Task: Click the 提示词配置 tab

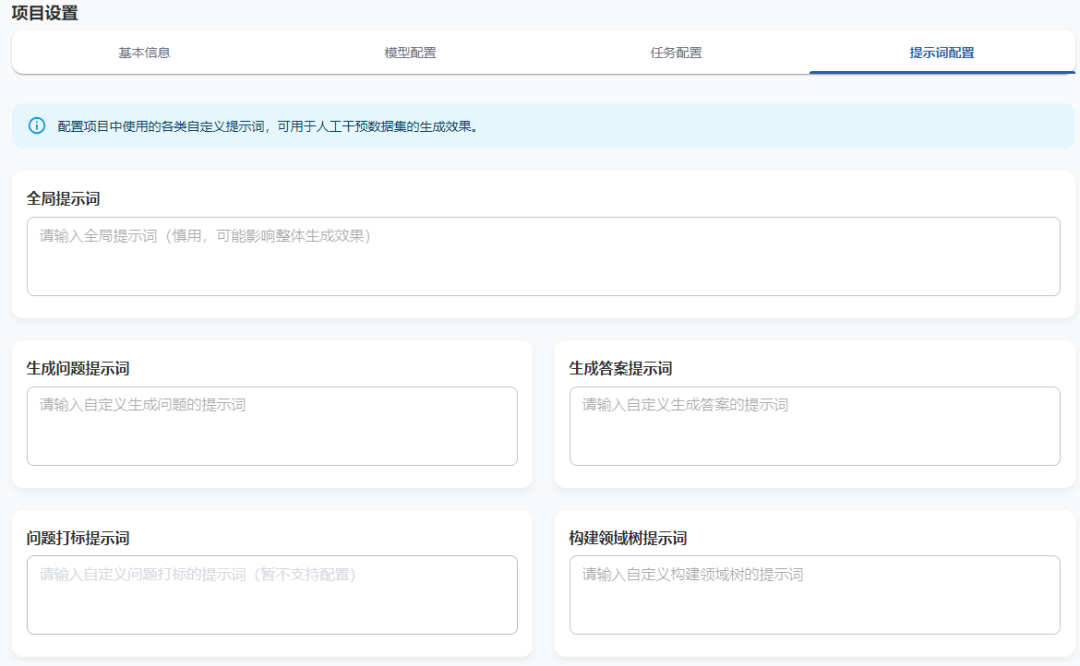Action: click(x=942, y=52)
